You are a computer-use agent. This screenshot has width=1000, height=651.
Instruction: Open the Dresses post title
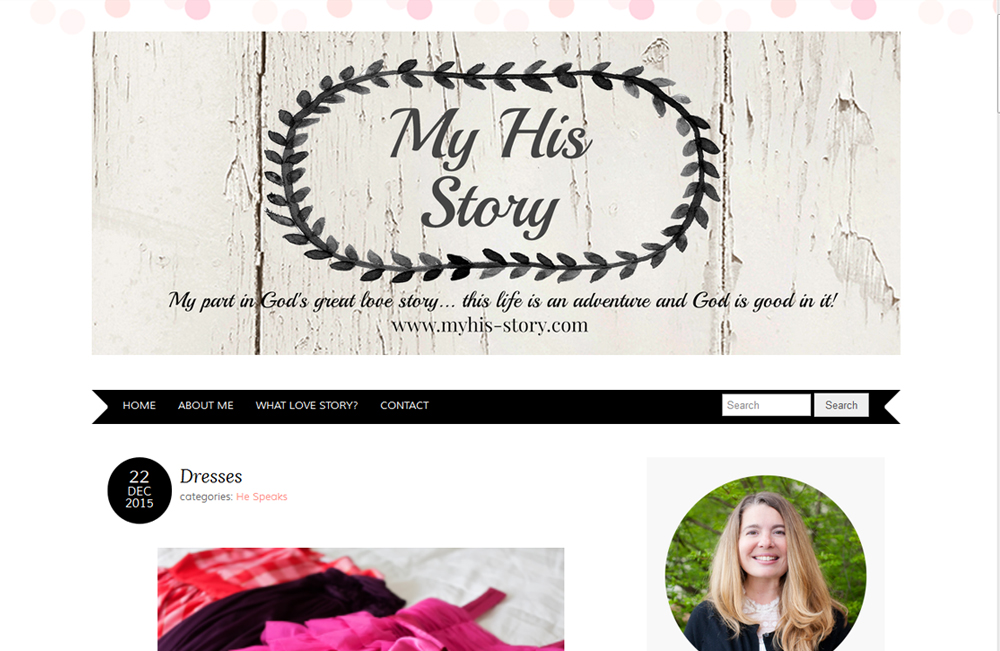click(211, 476)
